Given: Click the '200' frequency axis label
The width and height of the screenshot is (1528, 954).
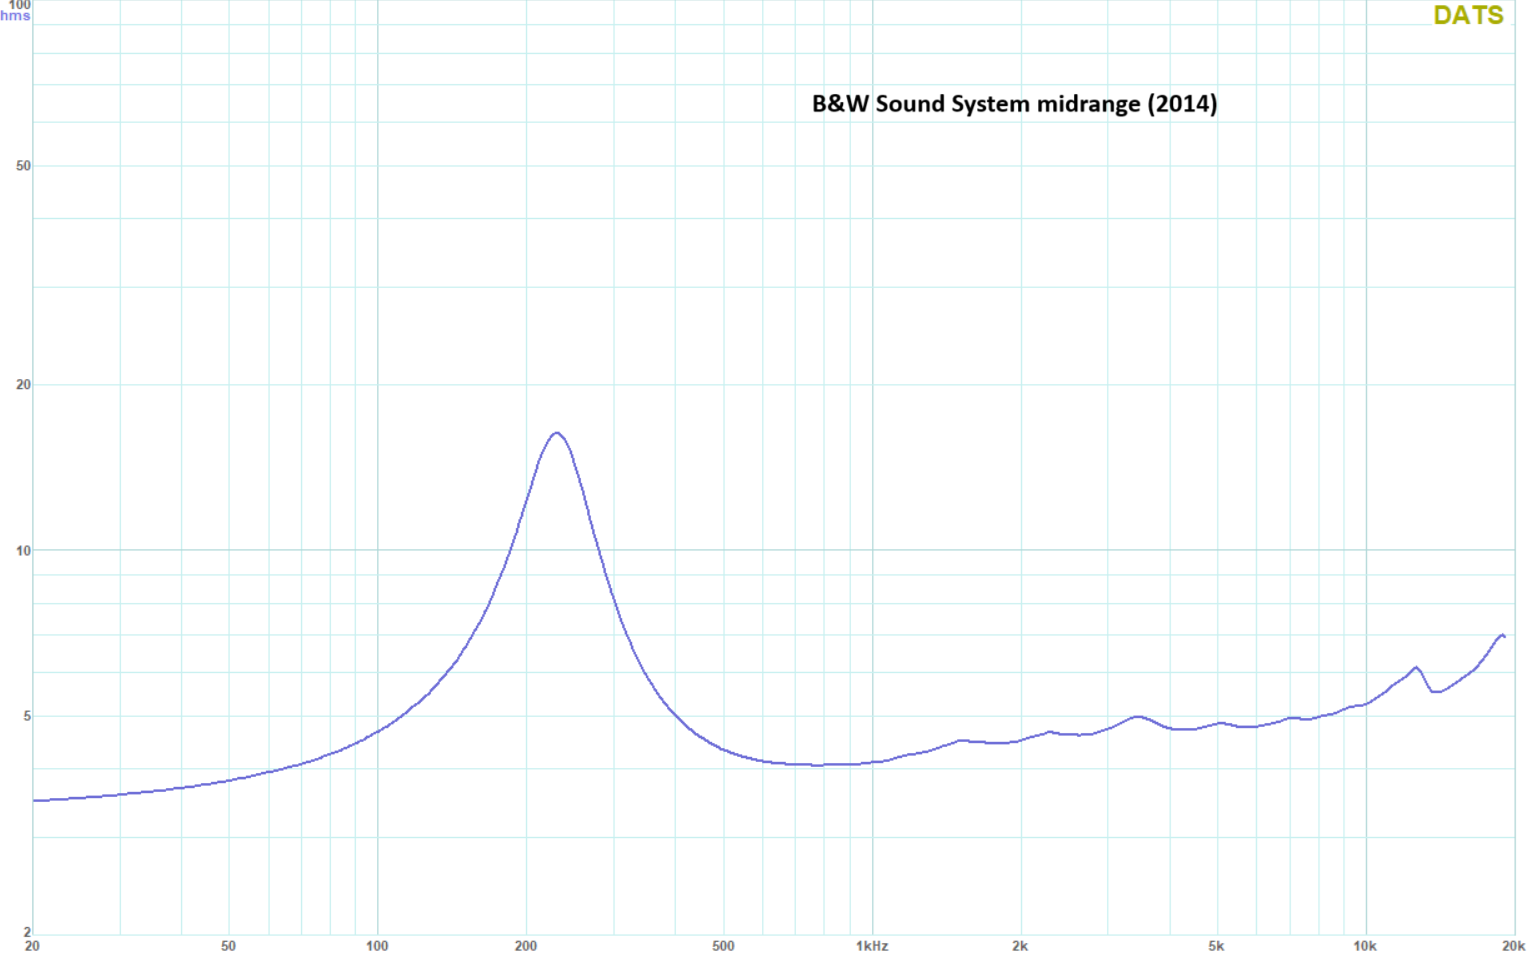Looking at the screenshot, I should tap(526, 946).
